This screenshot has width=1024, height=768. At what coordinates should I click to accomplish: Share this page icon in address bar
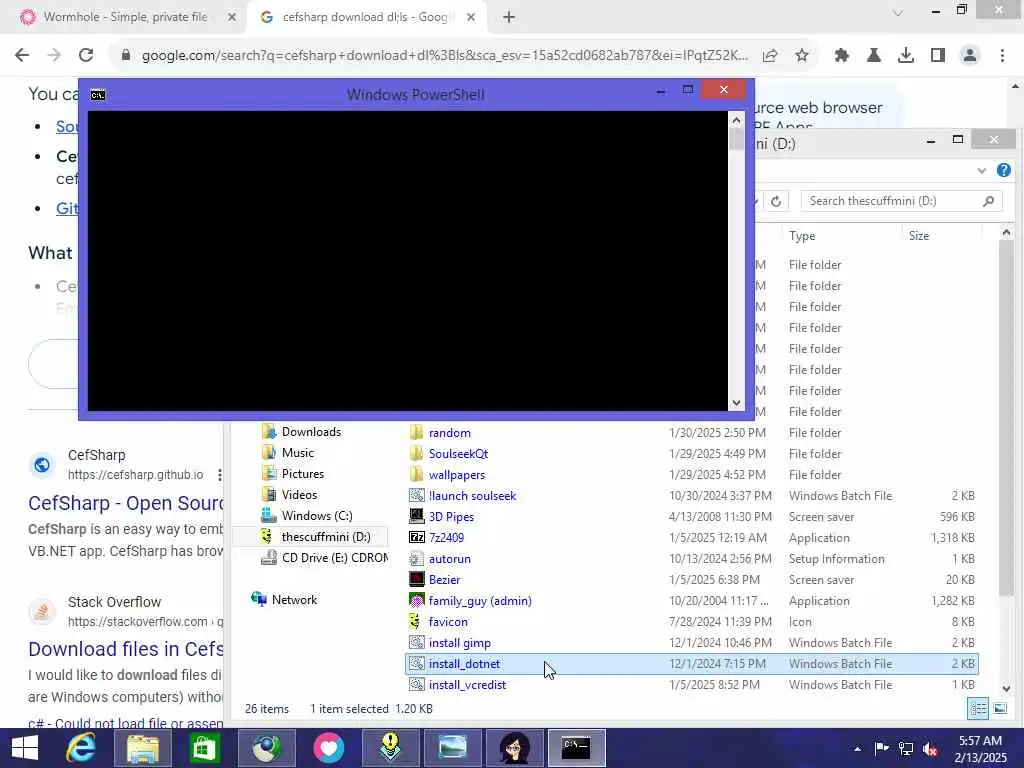click(x=770, y=56)
